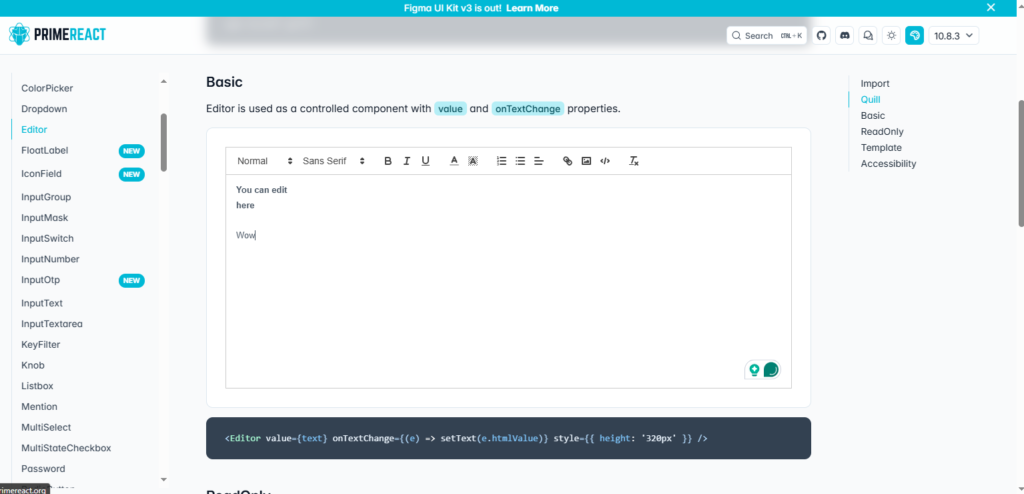Open the GitHub repository icon
Viewport: 1024px width, 494px height.
click(x=822, y=35)
